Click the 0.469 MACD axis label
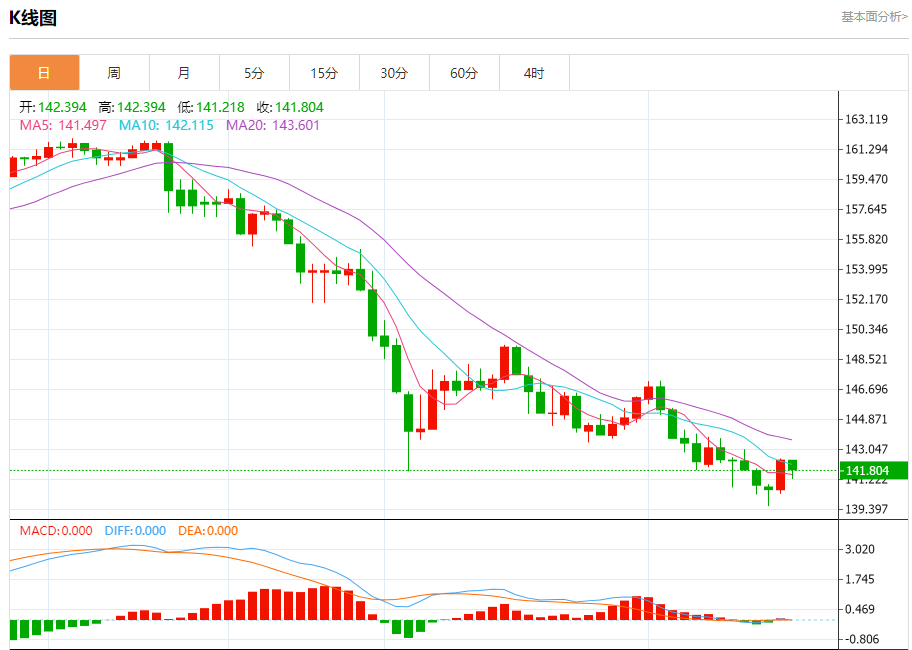Screen dimensions: 912x650 860,609
